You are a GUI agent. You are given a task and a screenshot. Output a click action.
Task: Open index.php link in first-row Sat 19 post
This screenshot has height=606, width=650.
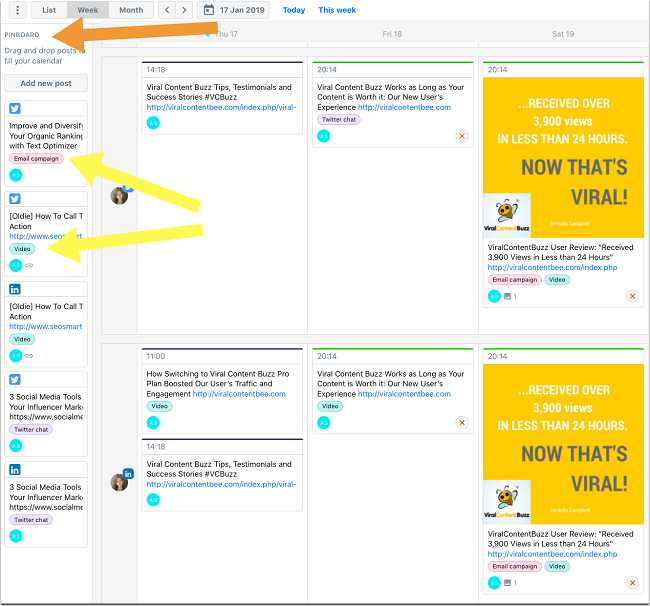tap(552, 267)
